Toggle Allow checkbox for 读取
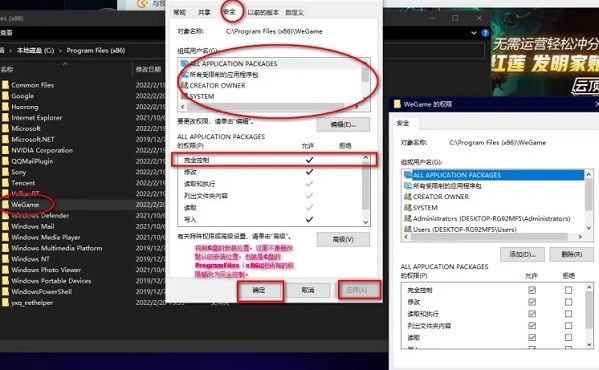599x370 pixels. [532, 338]
